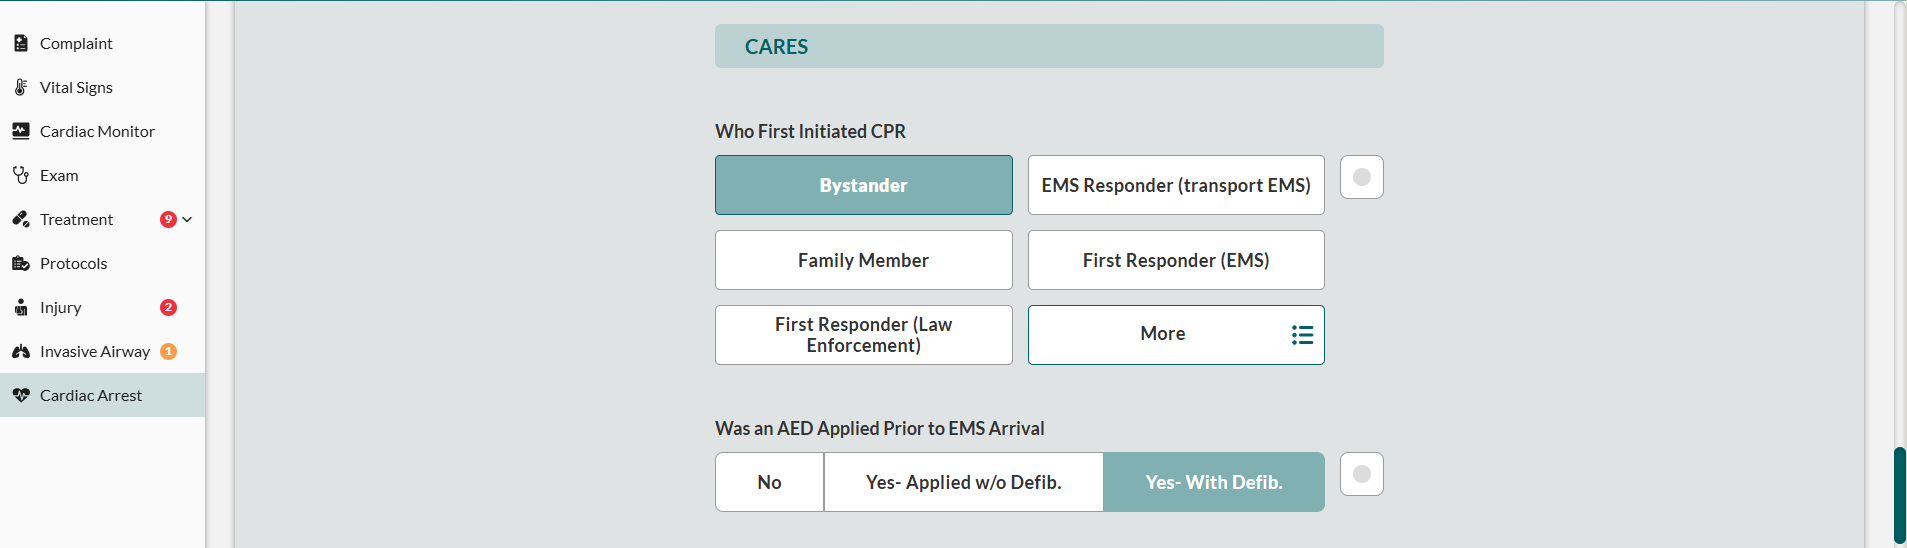
Task: Click the Protocols icon in sidebar
Action: pyautogui.click(x=21, y=263)
